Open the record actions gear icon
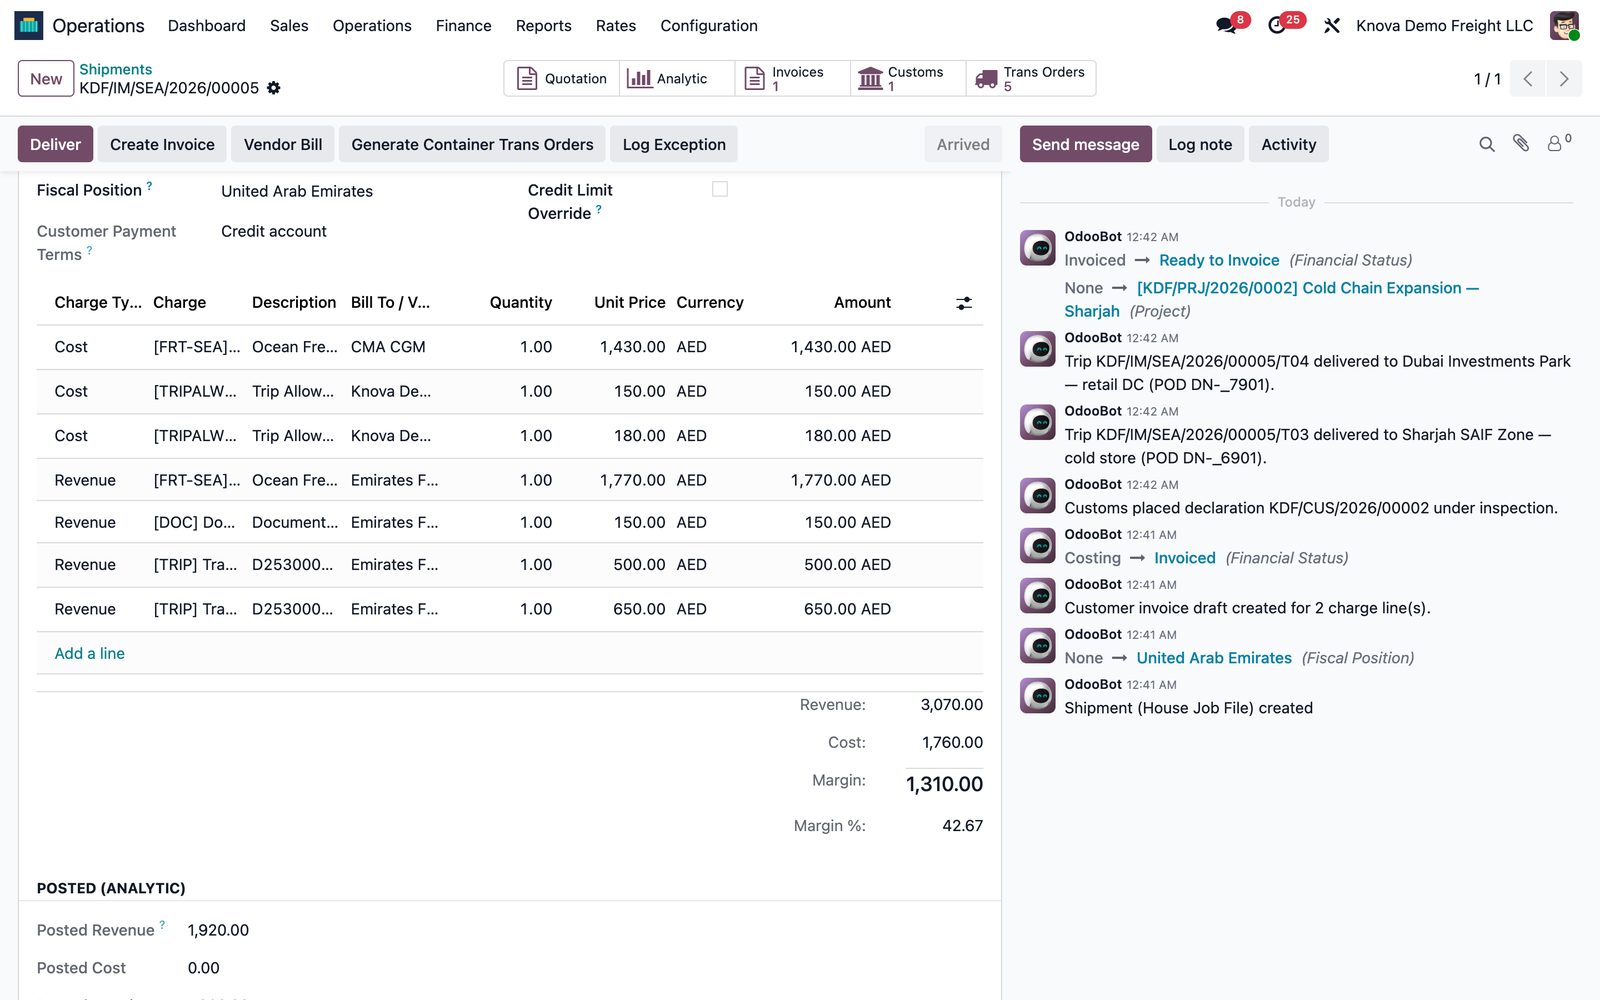 pos(274,88)
